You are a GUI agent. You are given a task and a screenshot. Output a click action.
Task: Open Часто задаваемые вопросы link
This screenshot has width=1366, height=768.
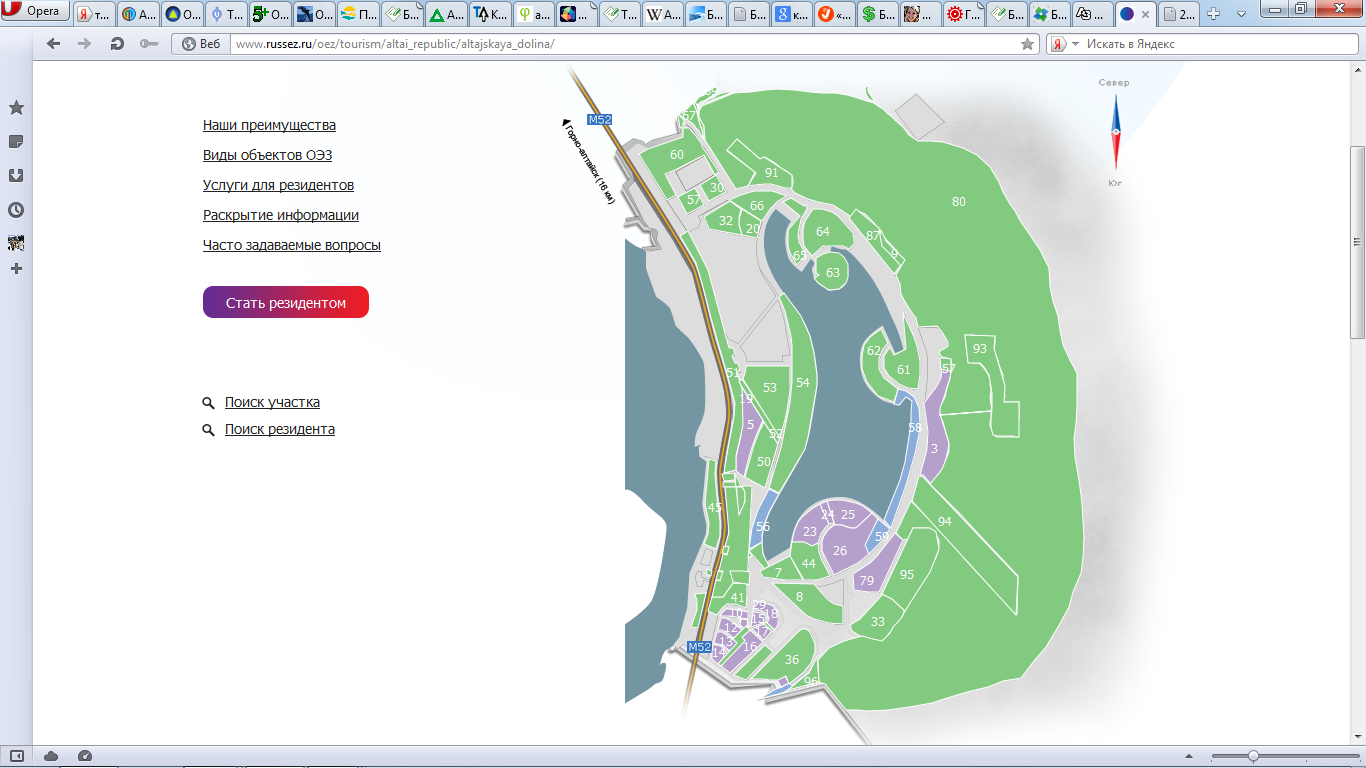coord(292,245)
